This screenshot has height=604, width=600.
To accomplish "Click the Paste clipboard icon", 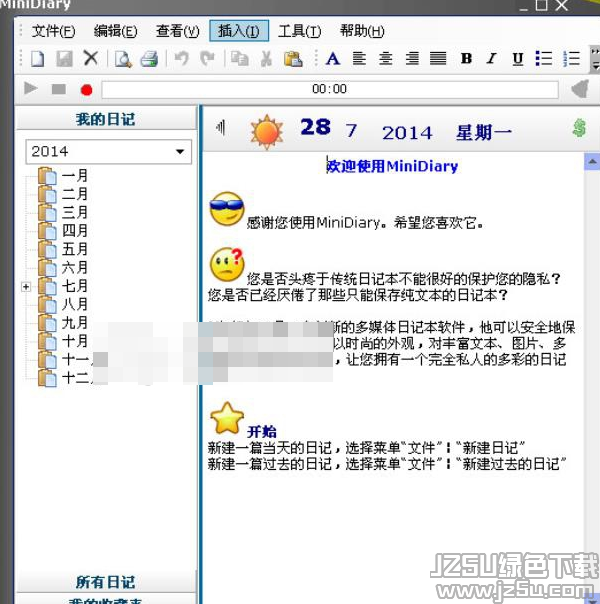I will (x=293, y=59).
